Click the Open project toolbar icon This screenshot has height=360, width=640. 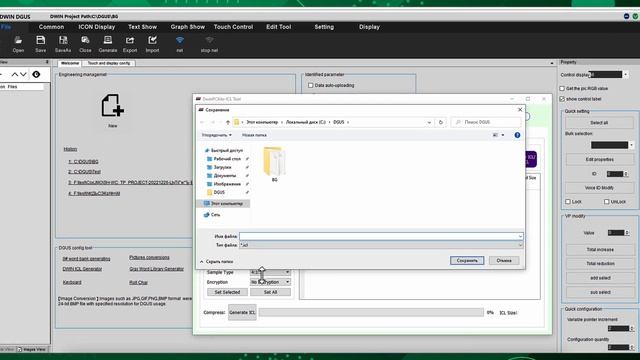(x=18, y=40)
